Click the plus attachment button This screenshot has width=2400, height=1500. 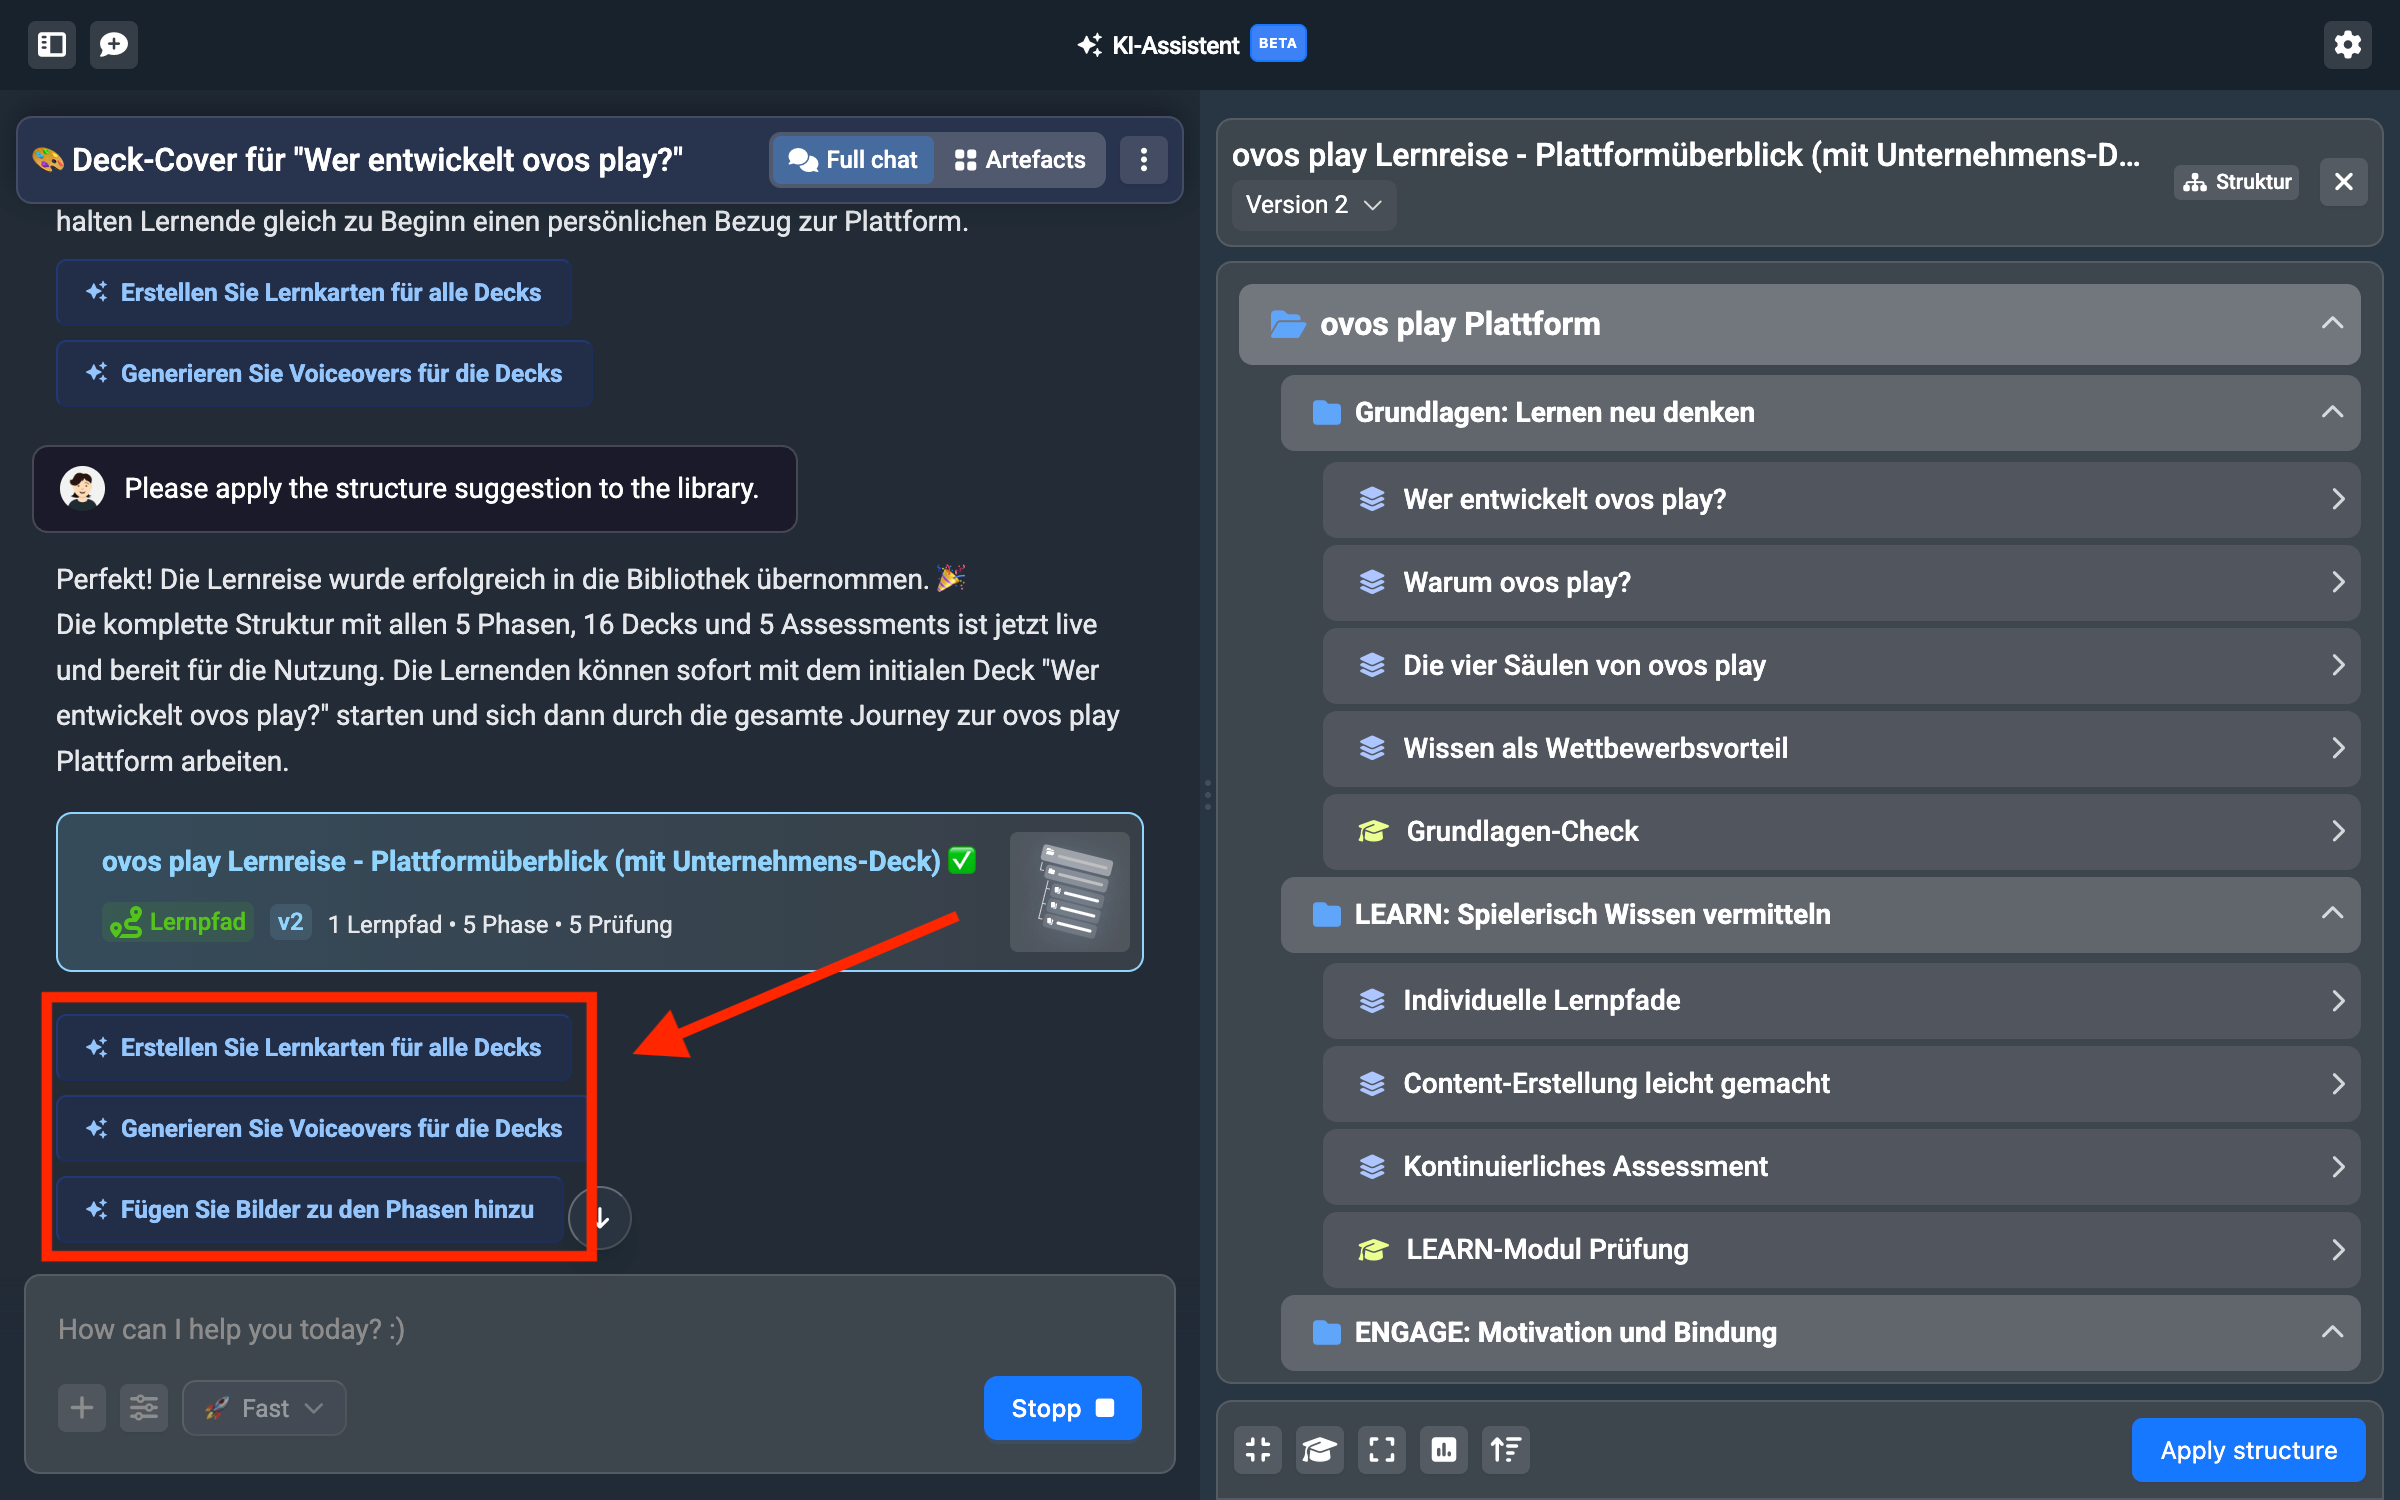click(x=82, y=1408)
